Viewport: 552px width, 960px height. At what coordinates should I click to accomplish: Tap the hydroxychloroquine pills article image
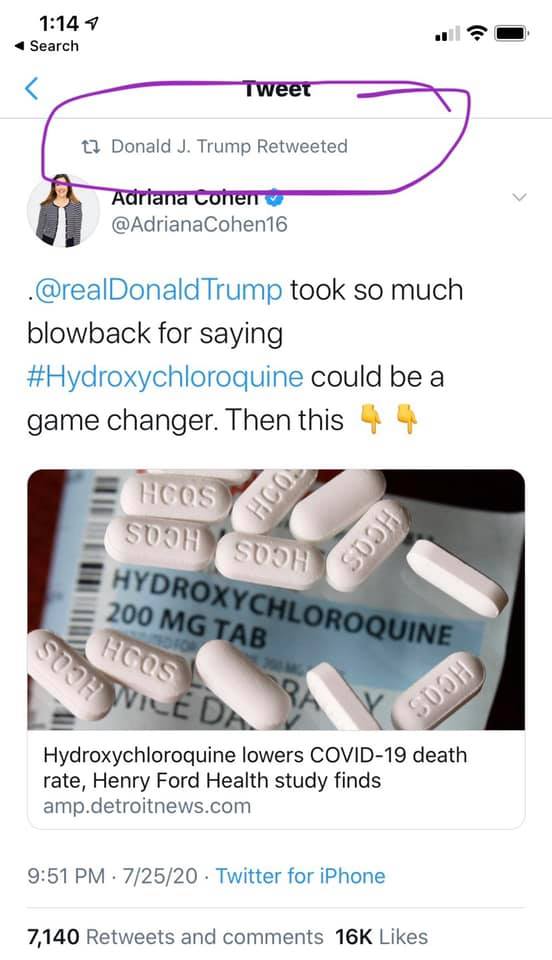coord(276,599)
